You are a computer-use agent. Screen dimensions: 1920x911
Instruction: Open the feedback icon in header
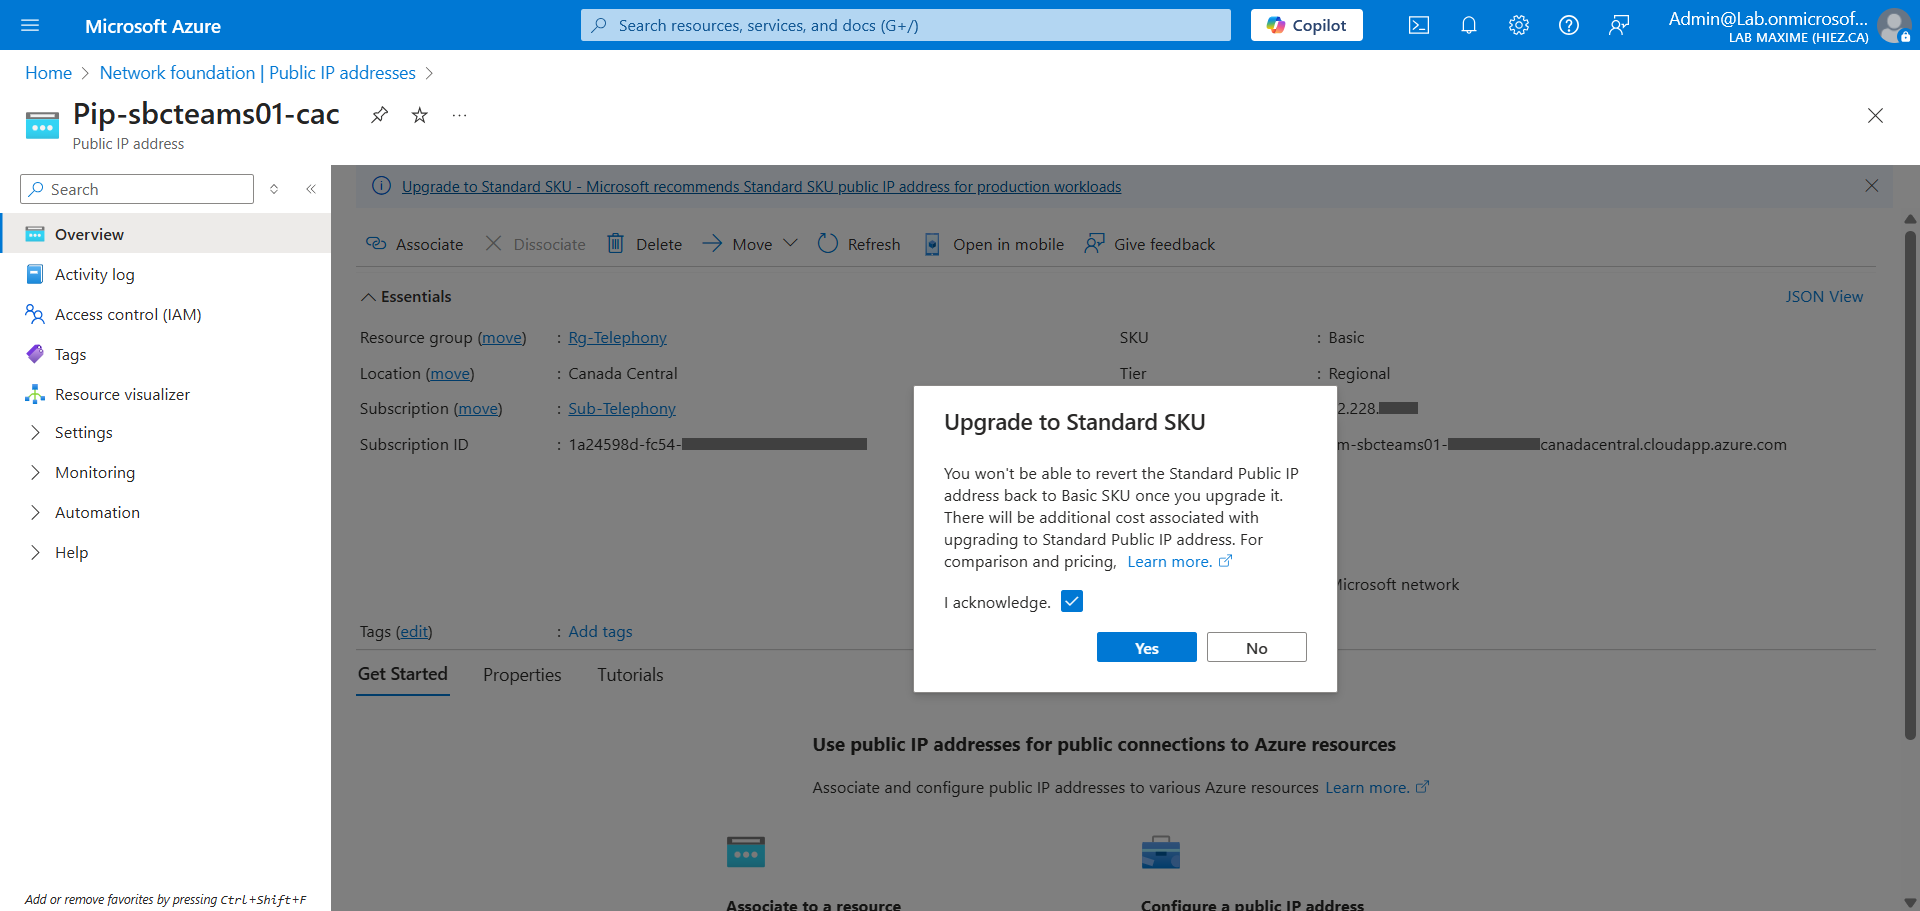click(1618, 26)
